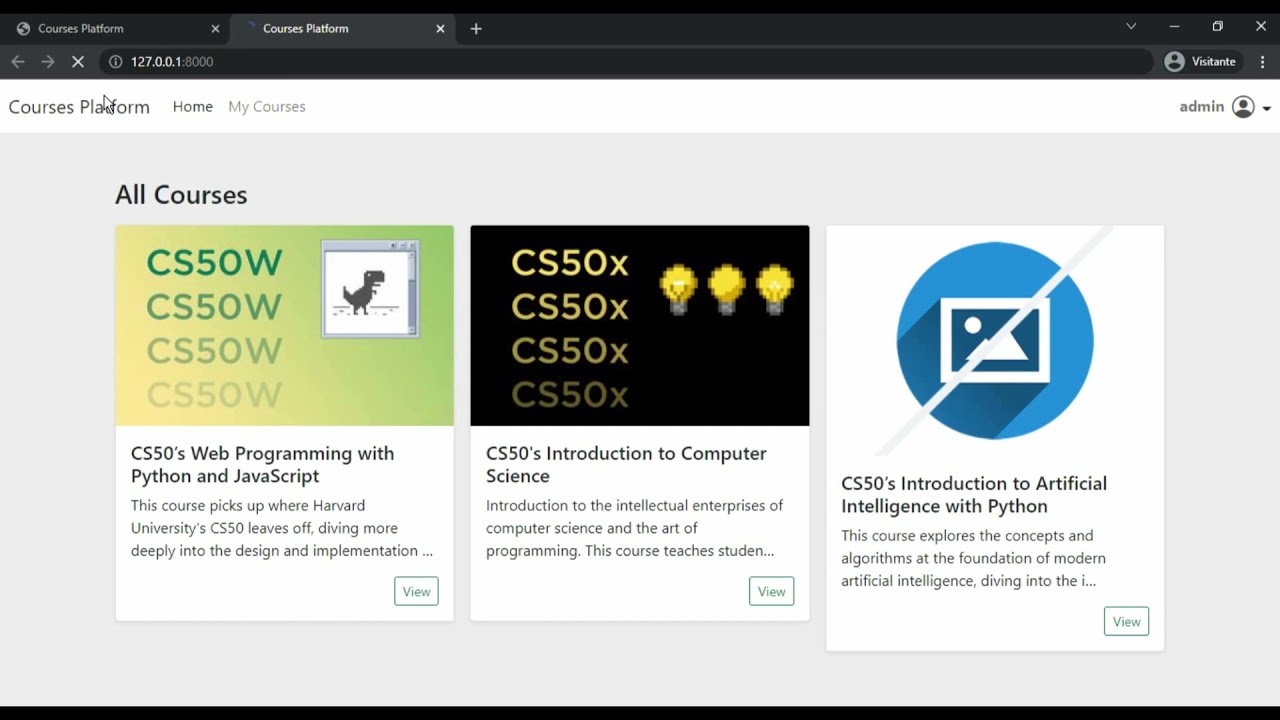The image size is (1280, 720).
Task: Click the admin username text
Action: 1202,107
